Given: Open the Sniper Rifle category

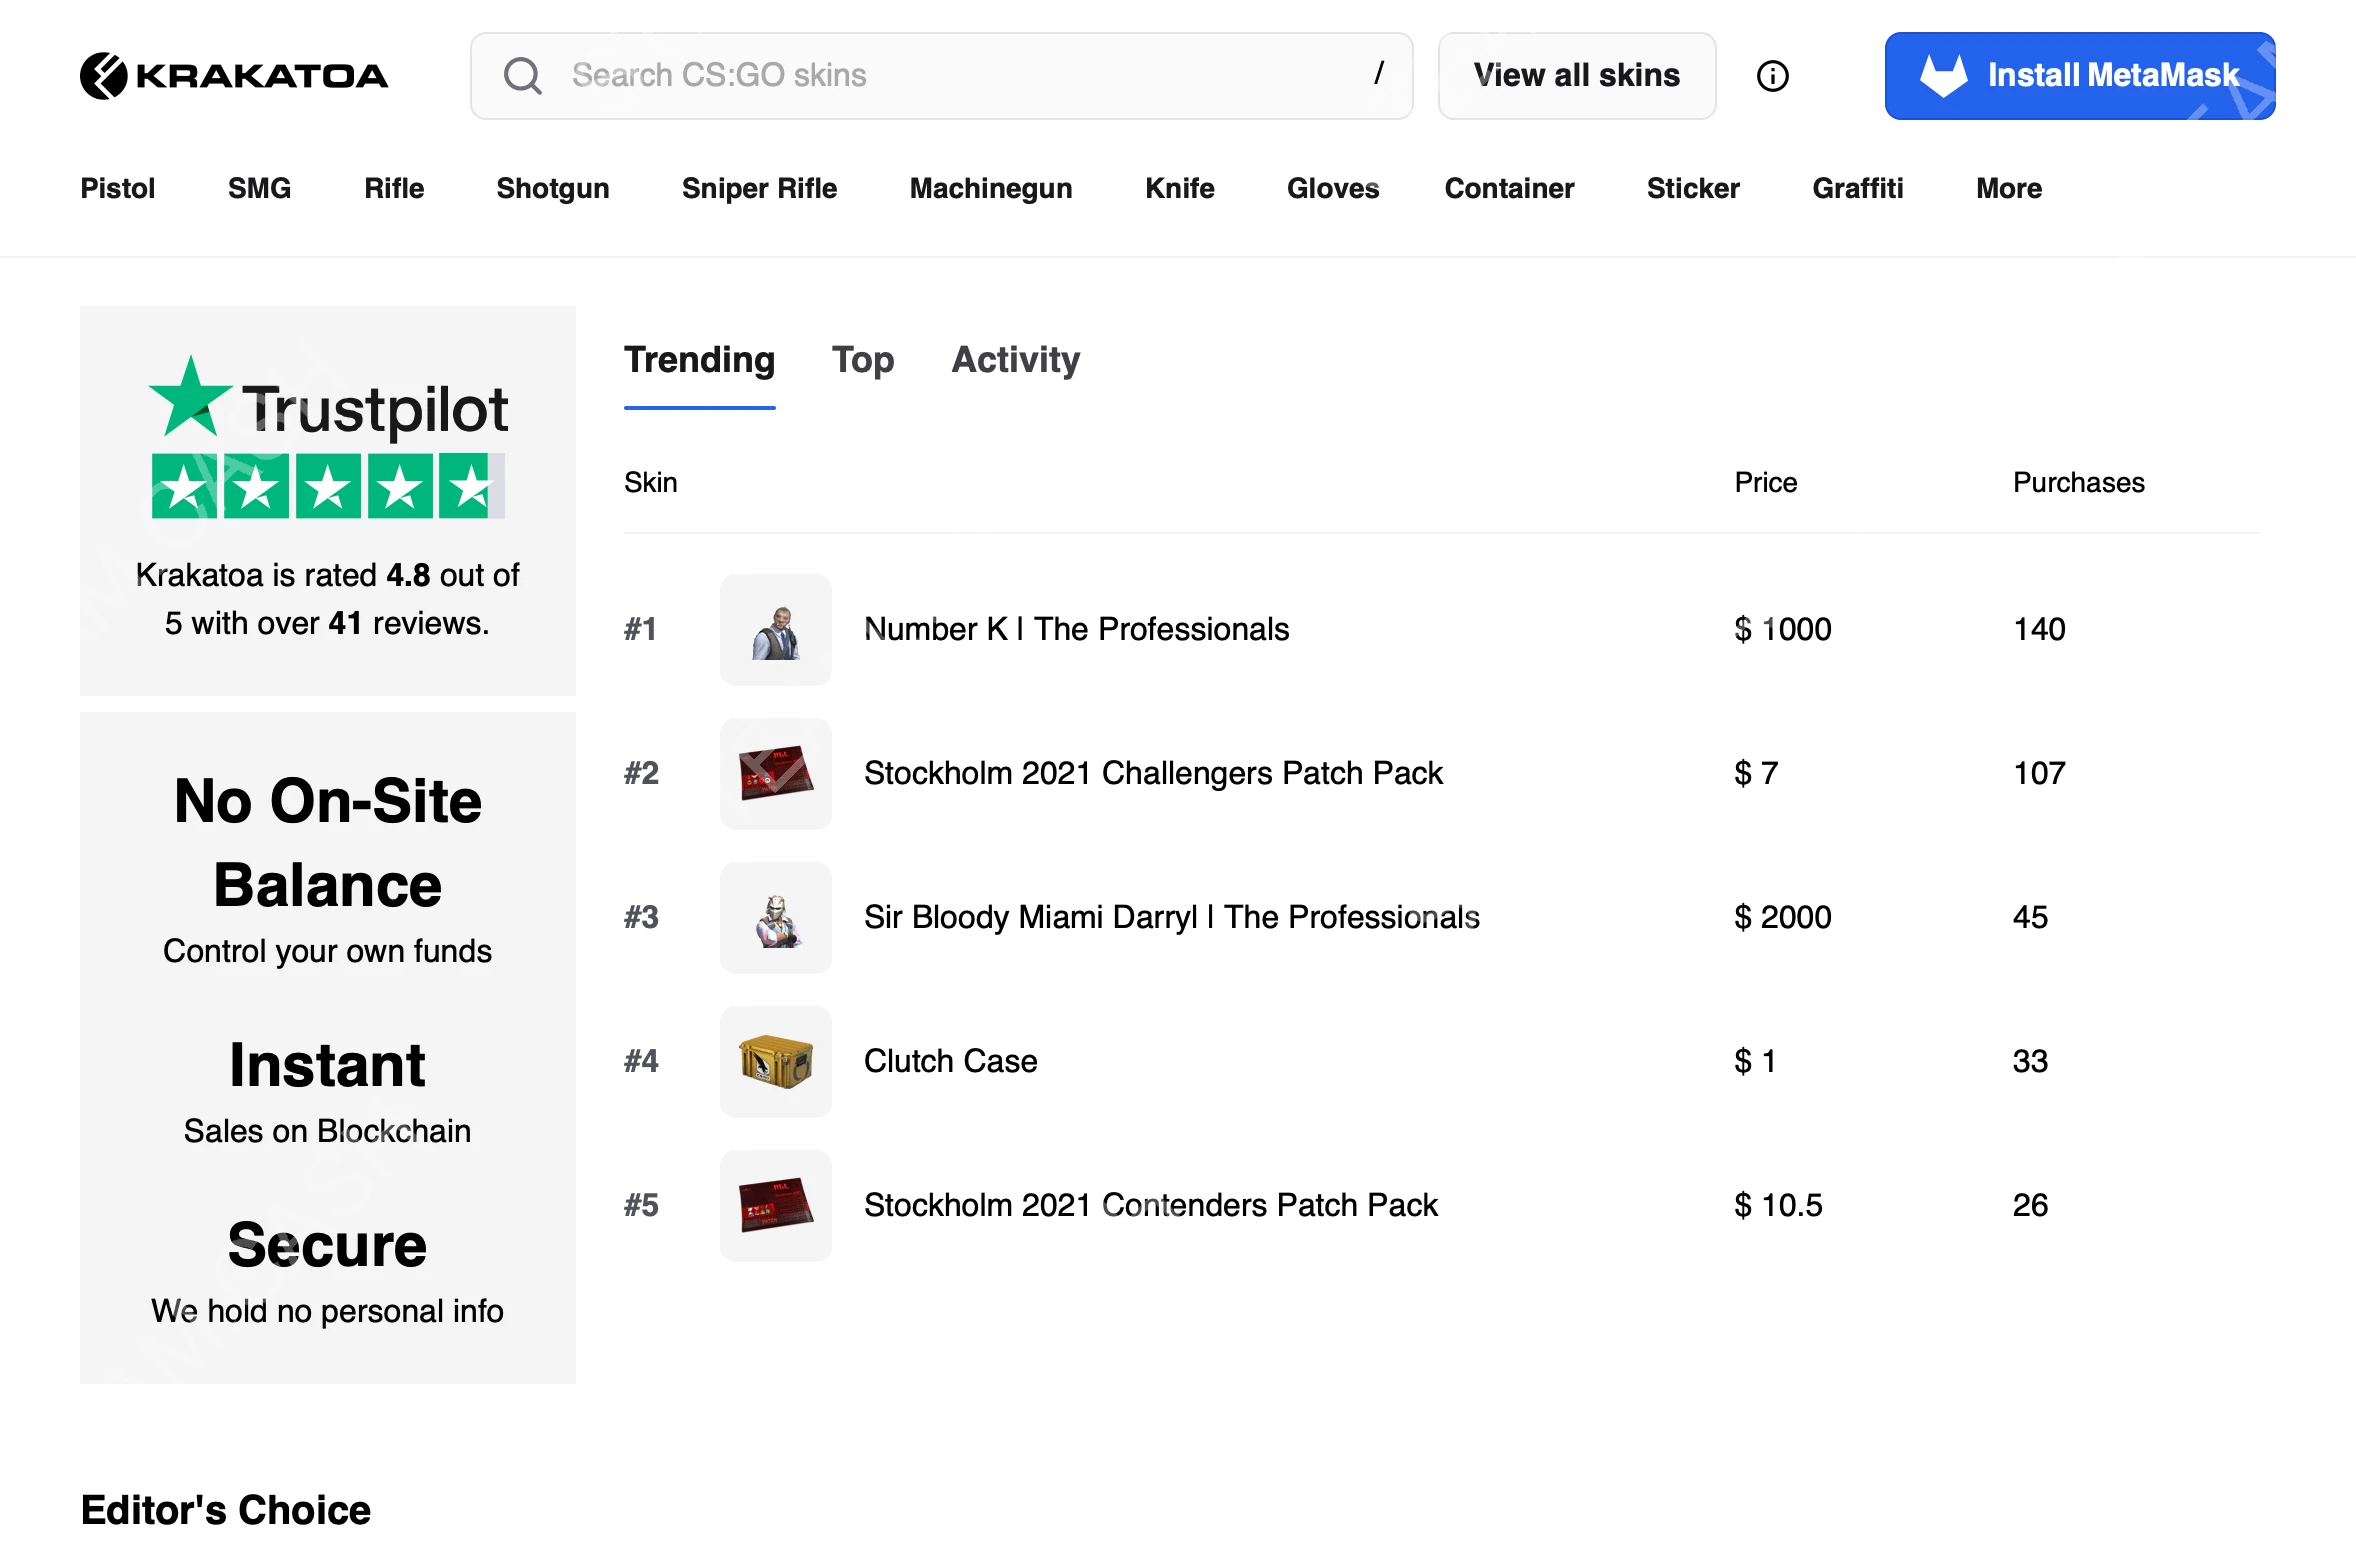Looking at the screenshot, I should 759,189.
